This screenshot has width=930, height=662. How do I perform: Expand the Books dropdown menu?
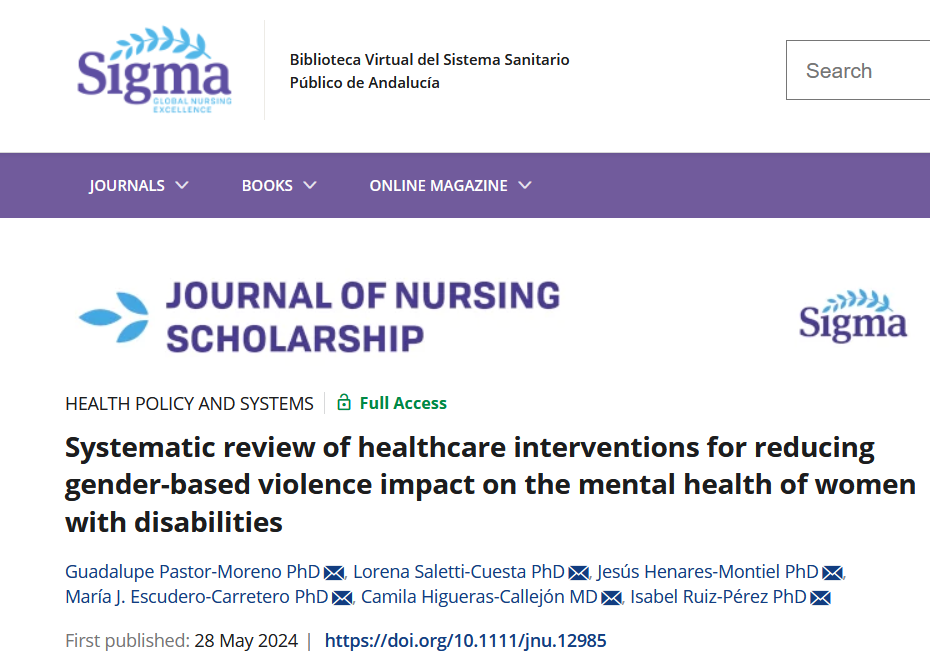[x=279, y=185]
